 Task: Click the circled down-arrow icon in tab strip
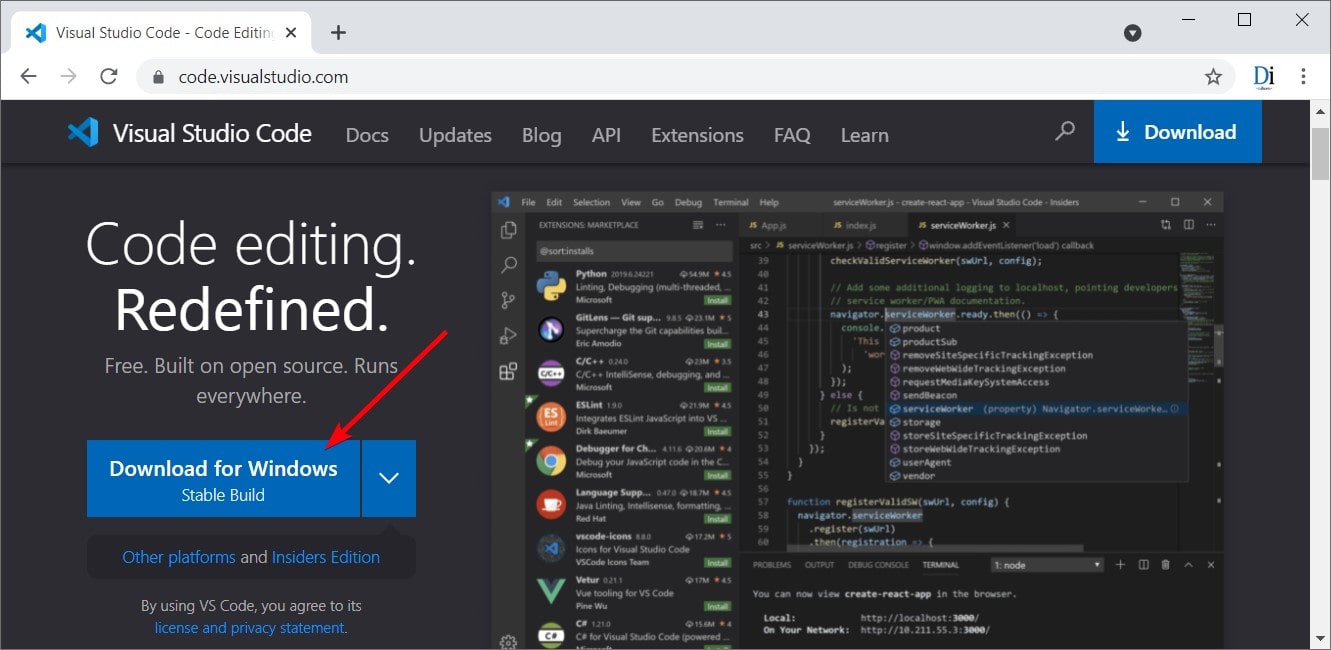click(1133, 32)
